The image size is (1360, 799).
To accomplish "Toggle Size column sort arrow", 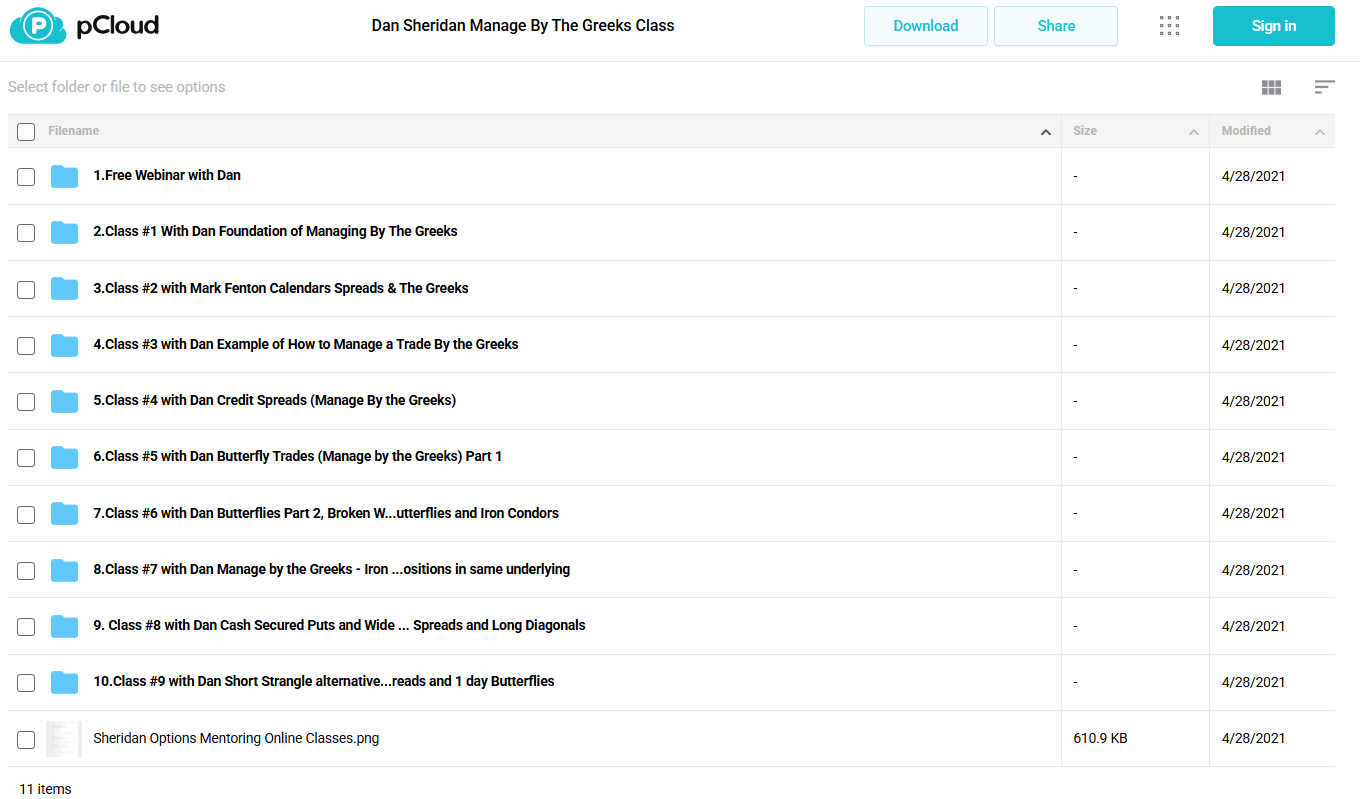I will tap(1194, 132).
